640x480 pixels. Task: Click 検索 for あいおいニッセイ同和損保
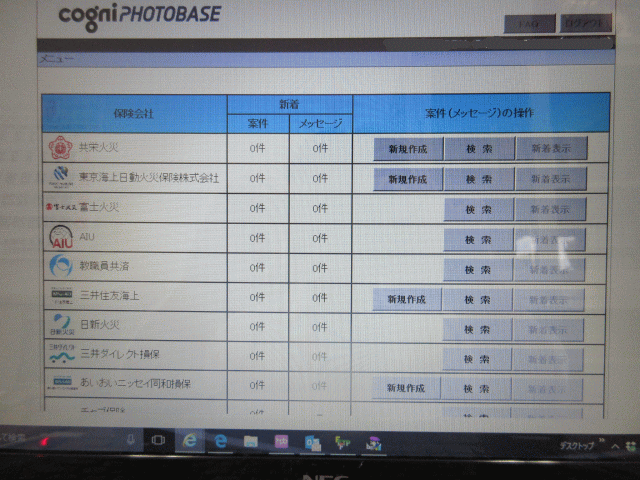(x=476, y=389)
